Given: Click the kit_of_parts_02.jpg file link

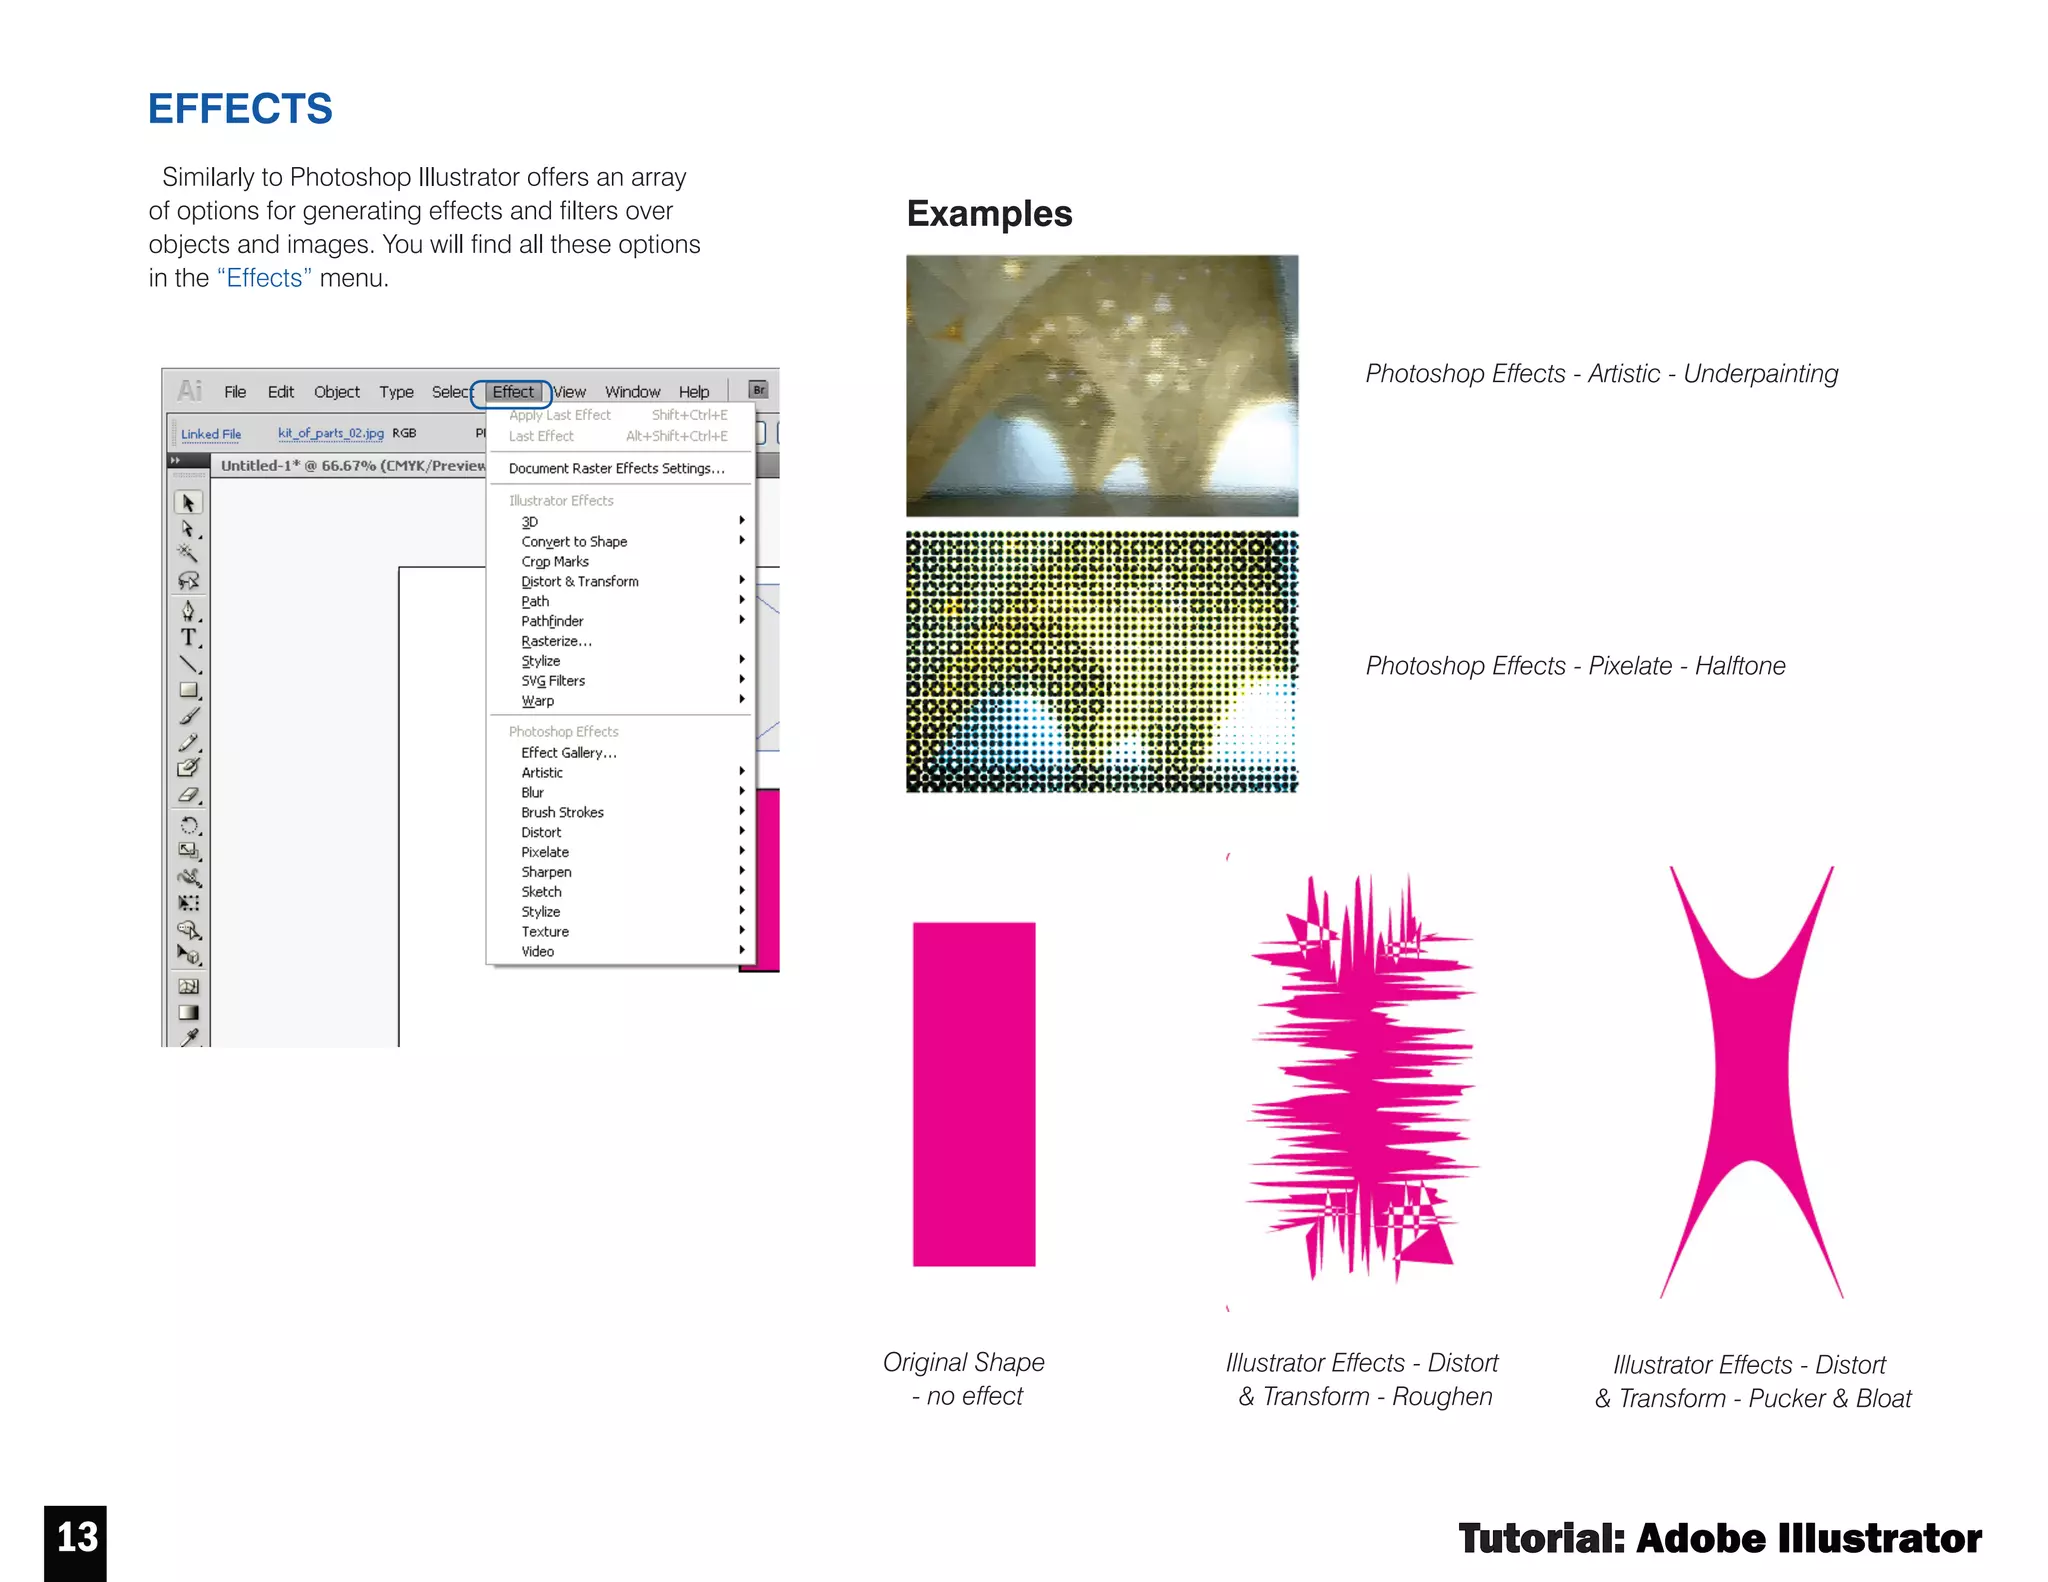Looking at the screenshot, I should point(330,433).
